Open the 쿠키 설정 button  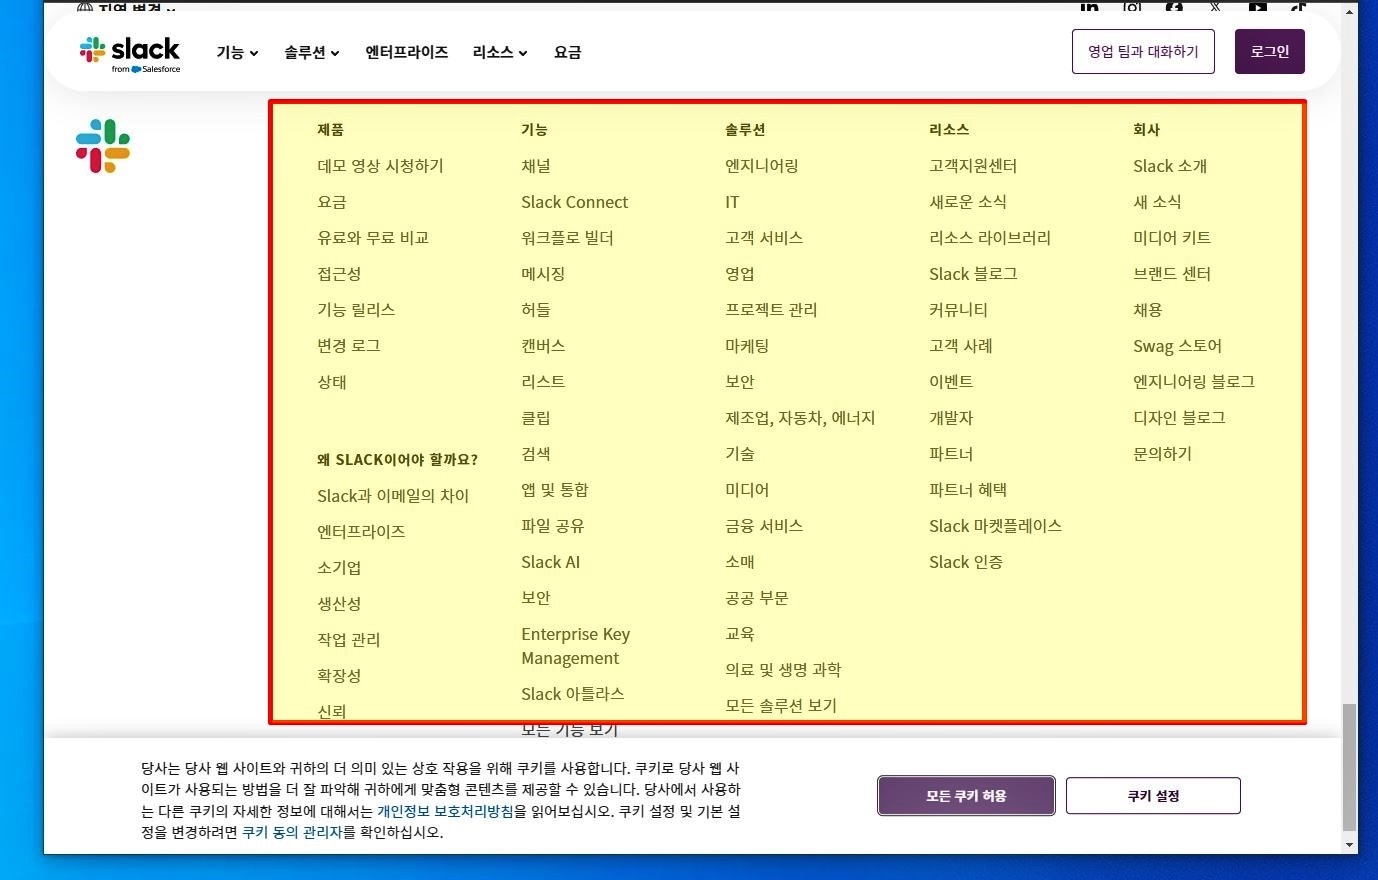1153,796
